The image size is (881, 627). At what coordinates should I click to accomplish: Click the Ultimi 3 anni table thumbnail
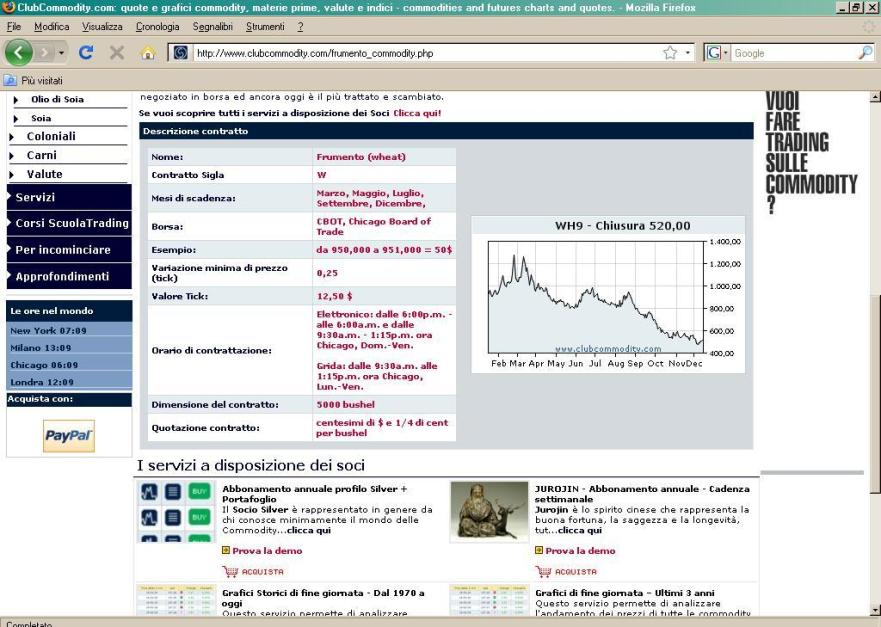[x=489, y=599]
